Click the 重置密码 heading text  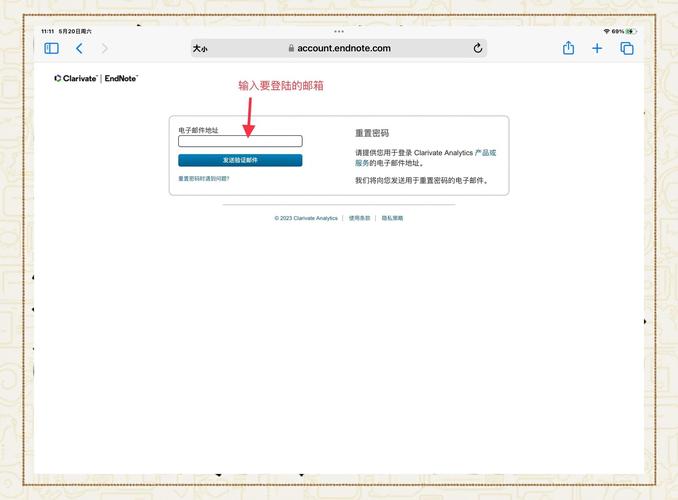pos(372,133)
